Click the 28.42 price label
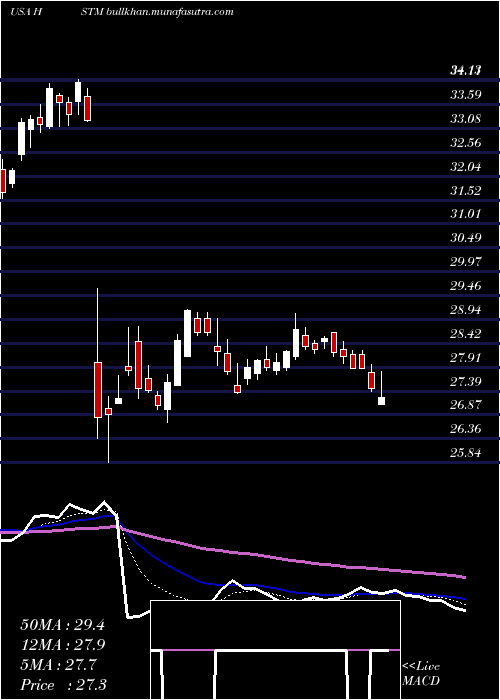Image resolution: width=500 pixels, height=700 pixels. (x=466, y=333)
